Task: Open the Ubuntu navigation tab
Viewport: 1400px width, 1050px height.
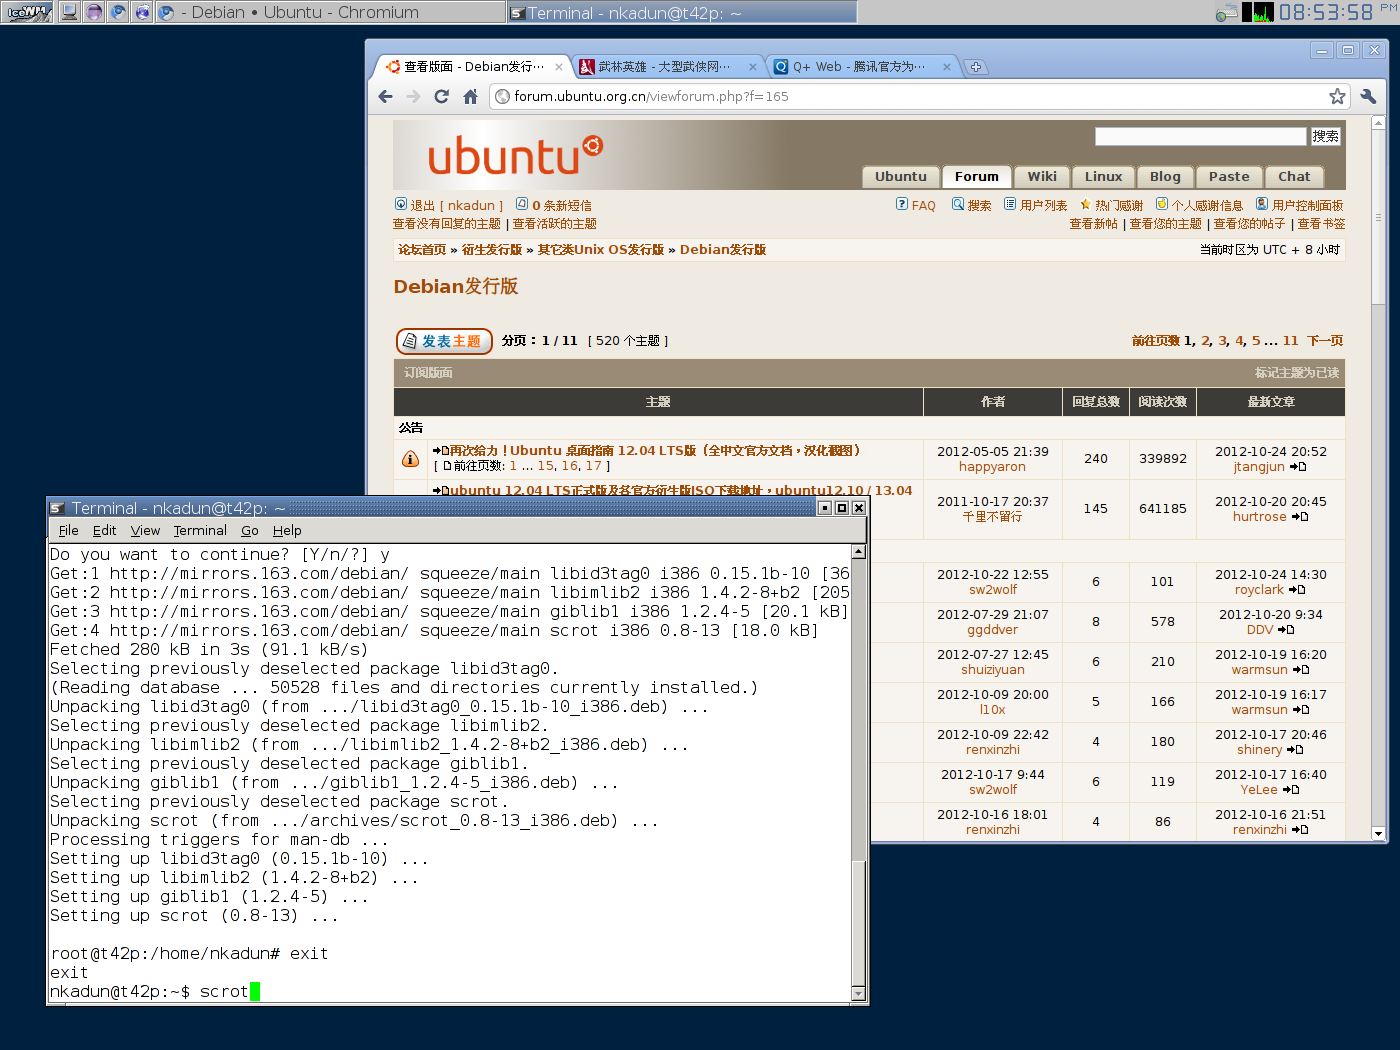Action: tap(901, 177)
